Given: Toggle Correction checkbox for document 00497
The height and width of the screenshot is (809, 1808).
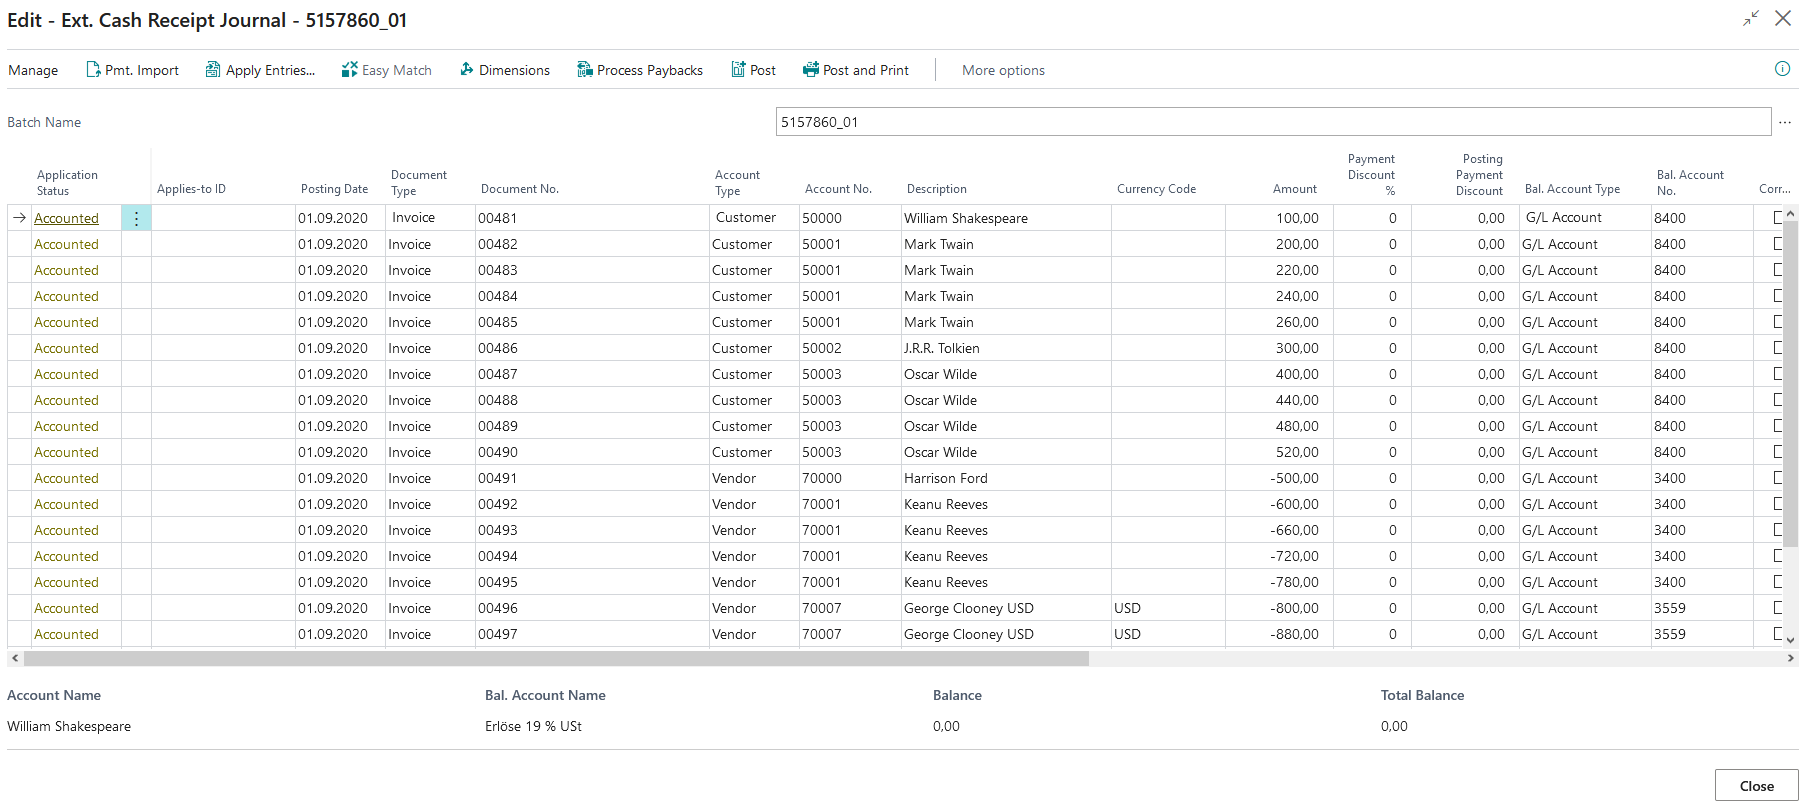Looking at the screenshot, I should (x=1778, y=633).
